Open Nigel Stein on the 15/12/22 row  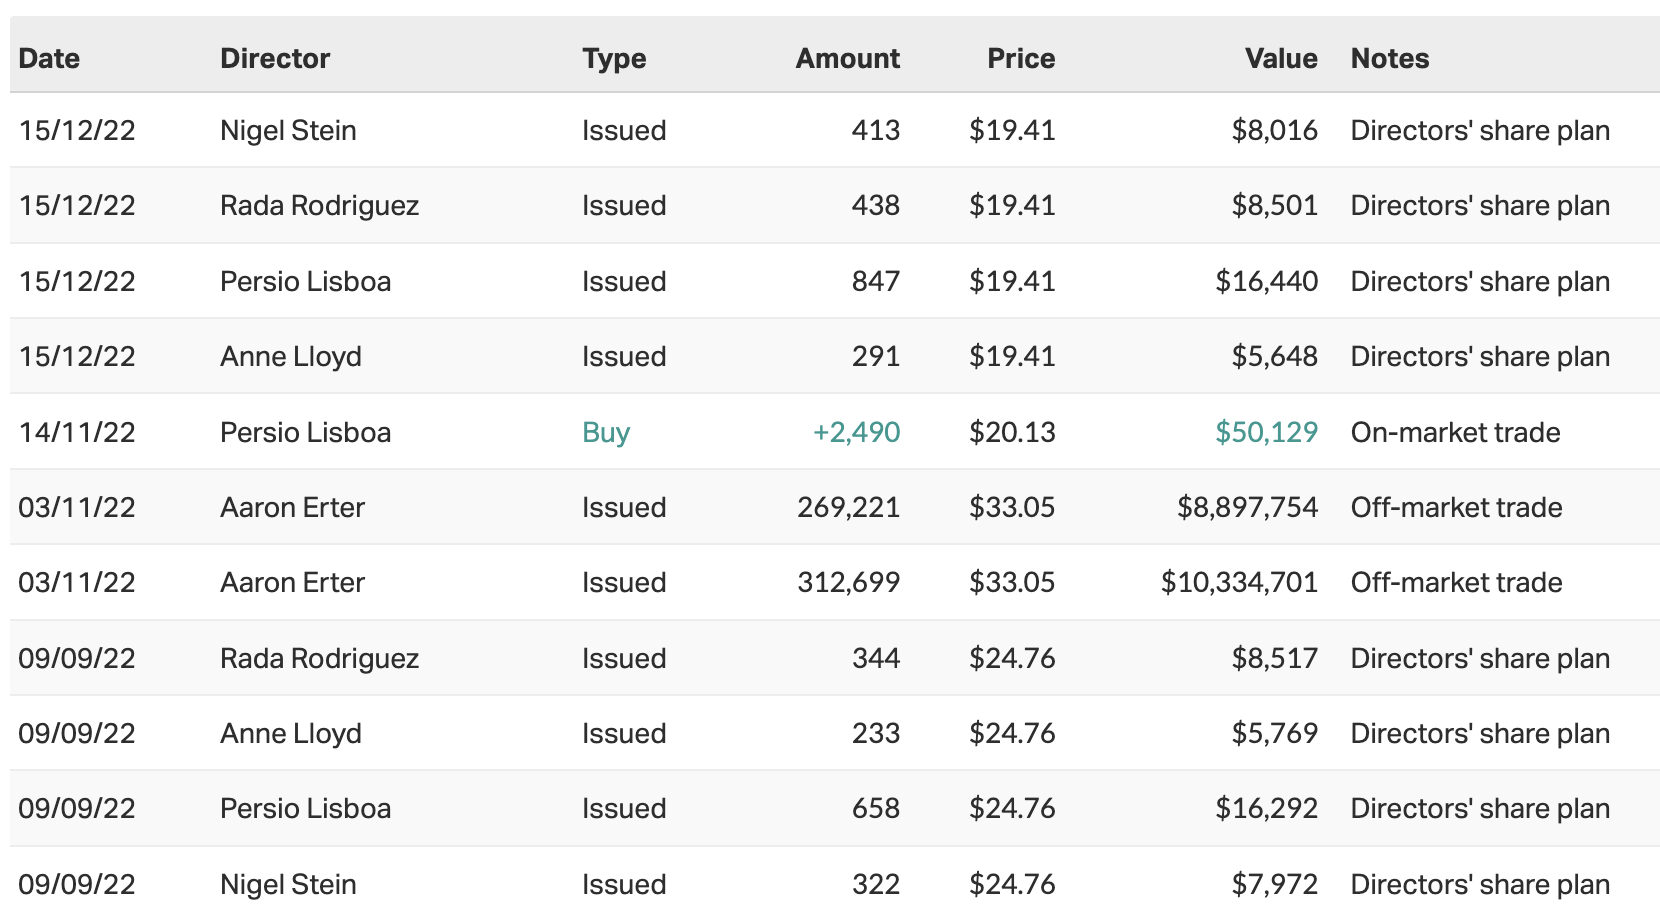pyautogui.click(x=288, y=131)
